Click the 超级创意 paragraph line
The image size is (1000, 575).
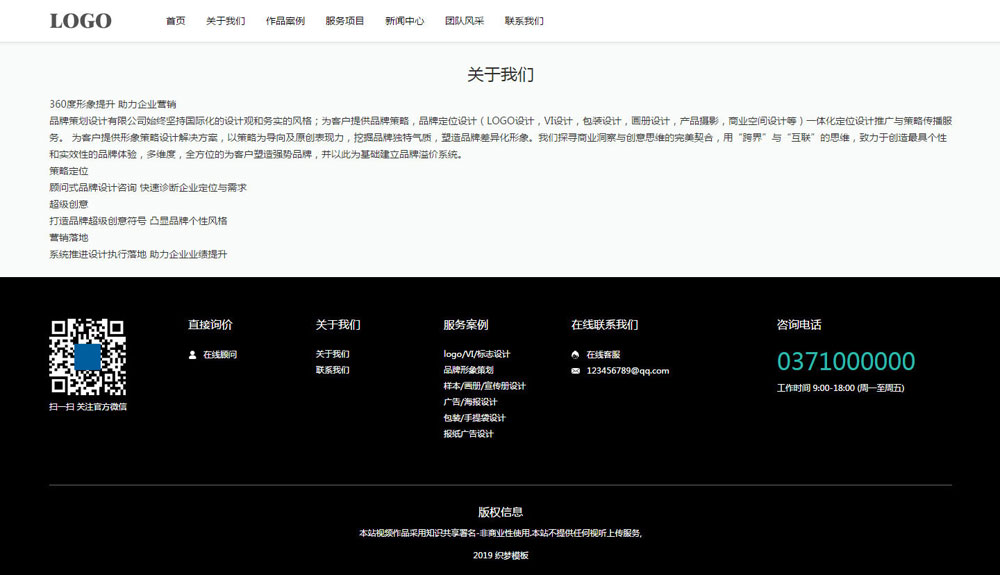pyautogui.click(x=69, y=204)
